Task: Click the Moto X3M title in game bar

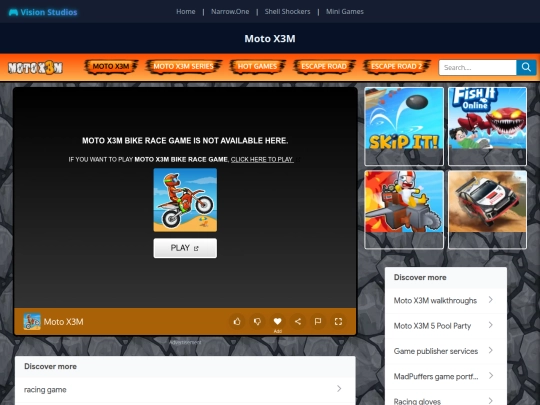Action: pyautogui.click(x=63, y=322)
